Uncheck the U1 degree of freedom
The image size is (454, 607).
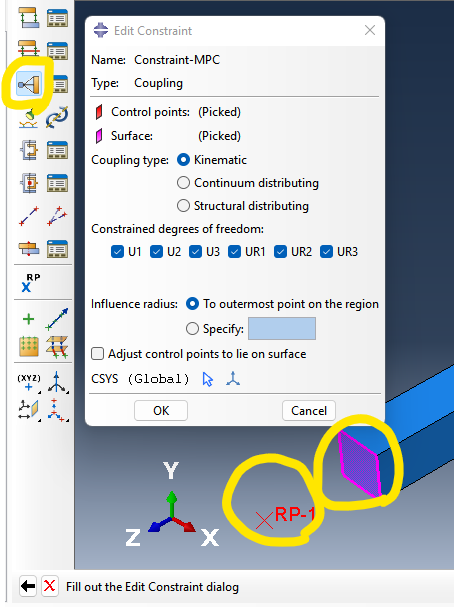117,252
